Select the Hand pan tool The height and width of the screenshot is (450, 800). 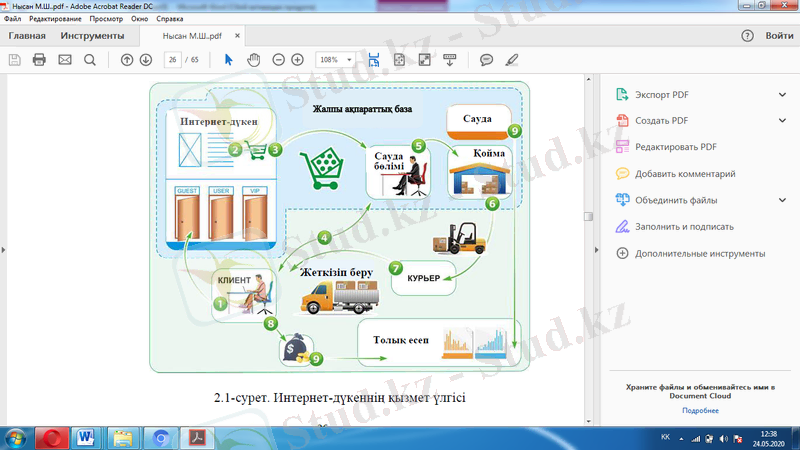(254, 60)
